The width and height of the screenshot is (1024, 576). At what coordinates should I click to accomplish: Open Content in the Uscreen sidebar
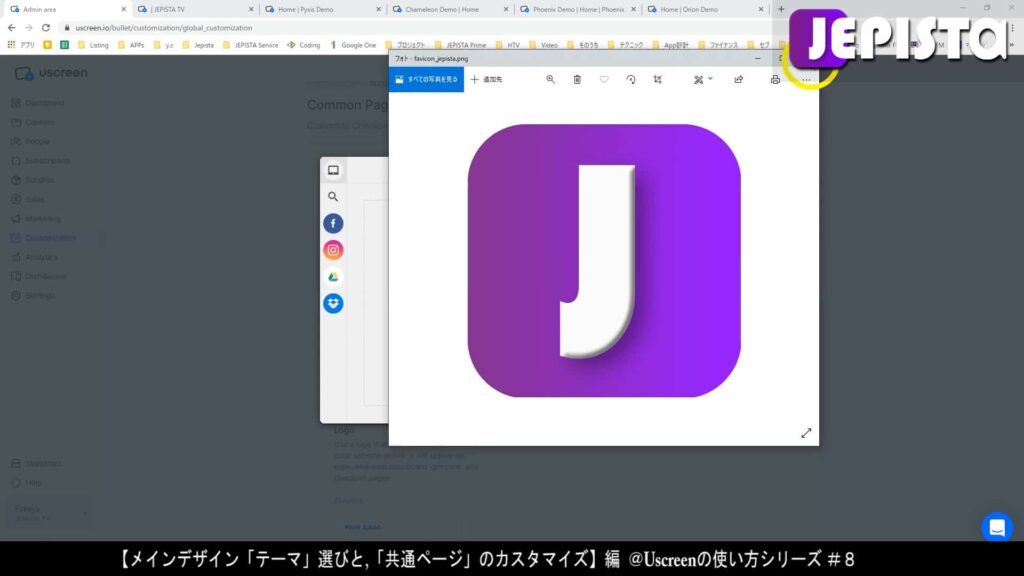click(33, 122)
